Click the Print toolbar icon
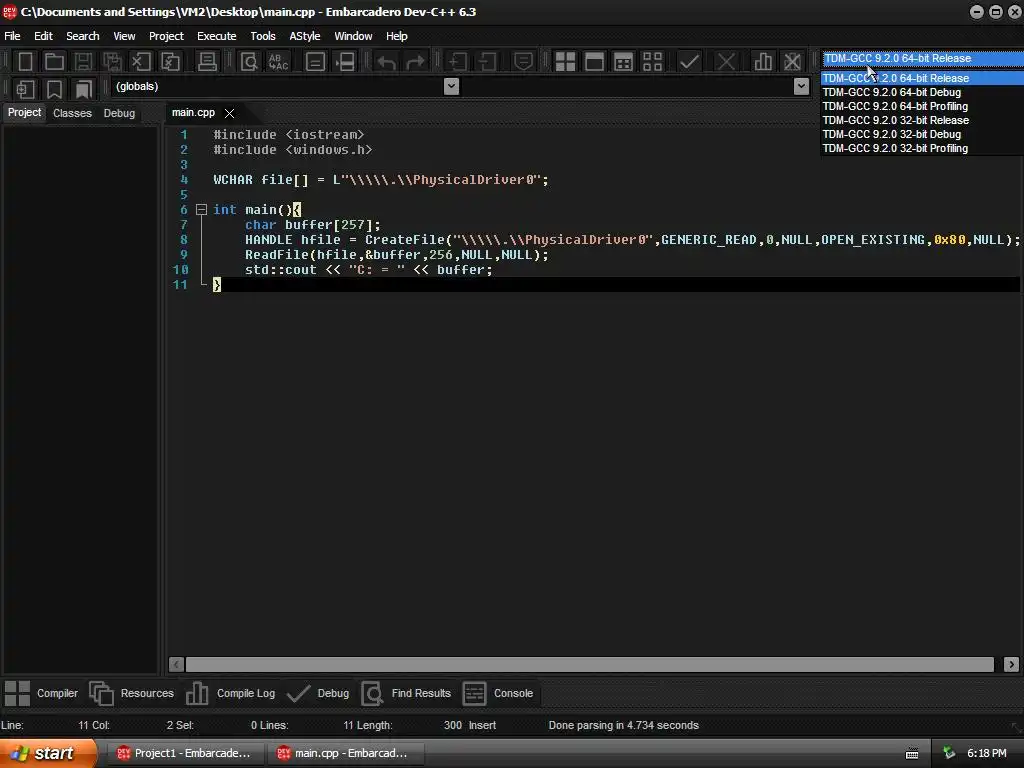Image resolution: width=1024 pixels, height=768 pixels. [207, 62]
